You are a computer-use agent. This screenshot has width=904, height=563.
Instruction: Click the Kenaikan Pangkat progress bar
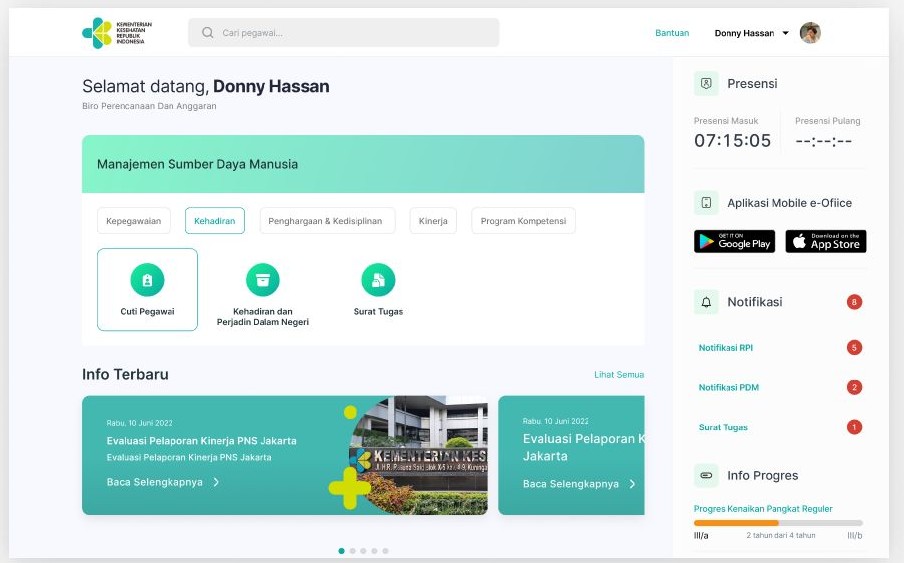click(x=778, y=523)
